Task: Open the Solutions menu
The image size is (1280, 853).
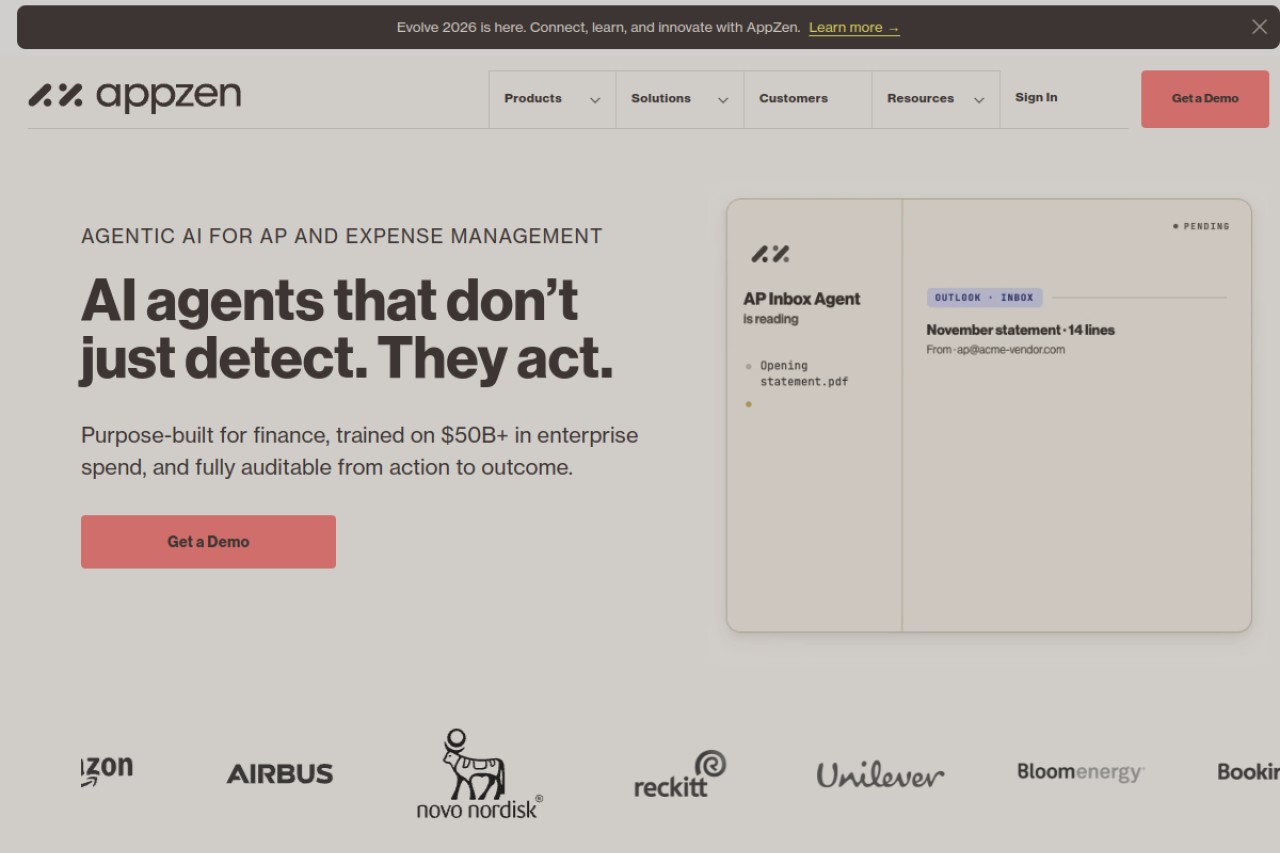Action: click(x=680, y=99)
